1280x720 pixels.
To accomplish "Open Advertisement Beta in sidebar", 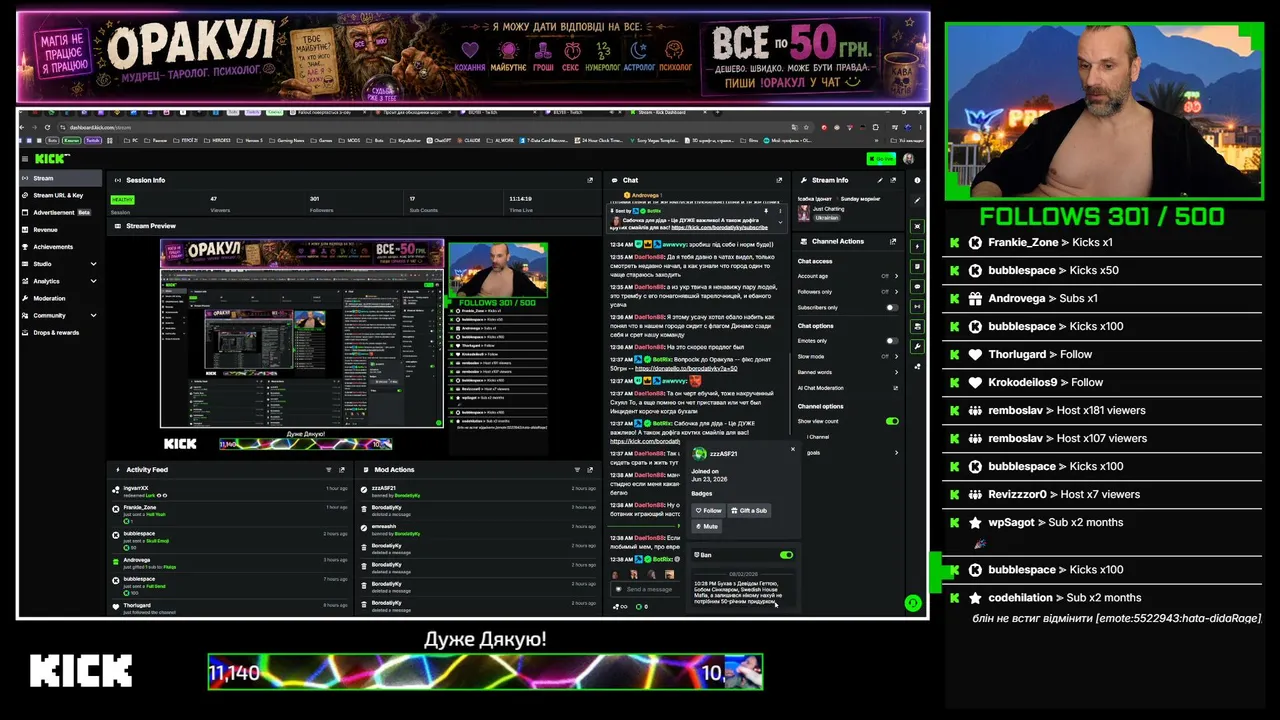I will pos(60,212).
